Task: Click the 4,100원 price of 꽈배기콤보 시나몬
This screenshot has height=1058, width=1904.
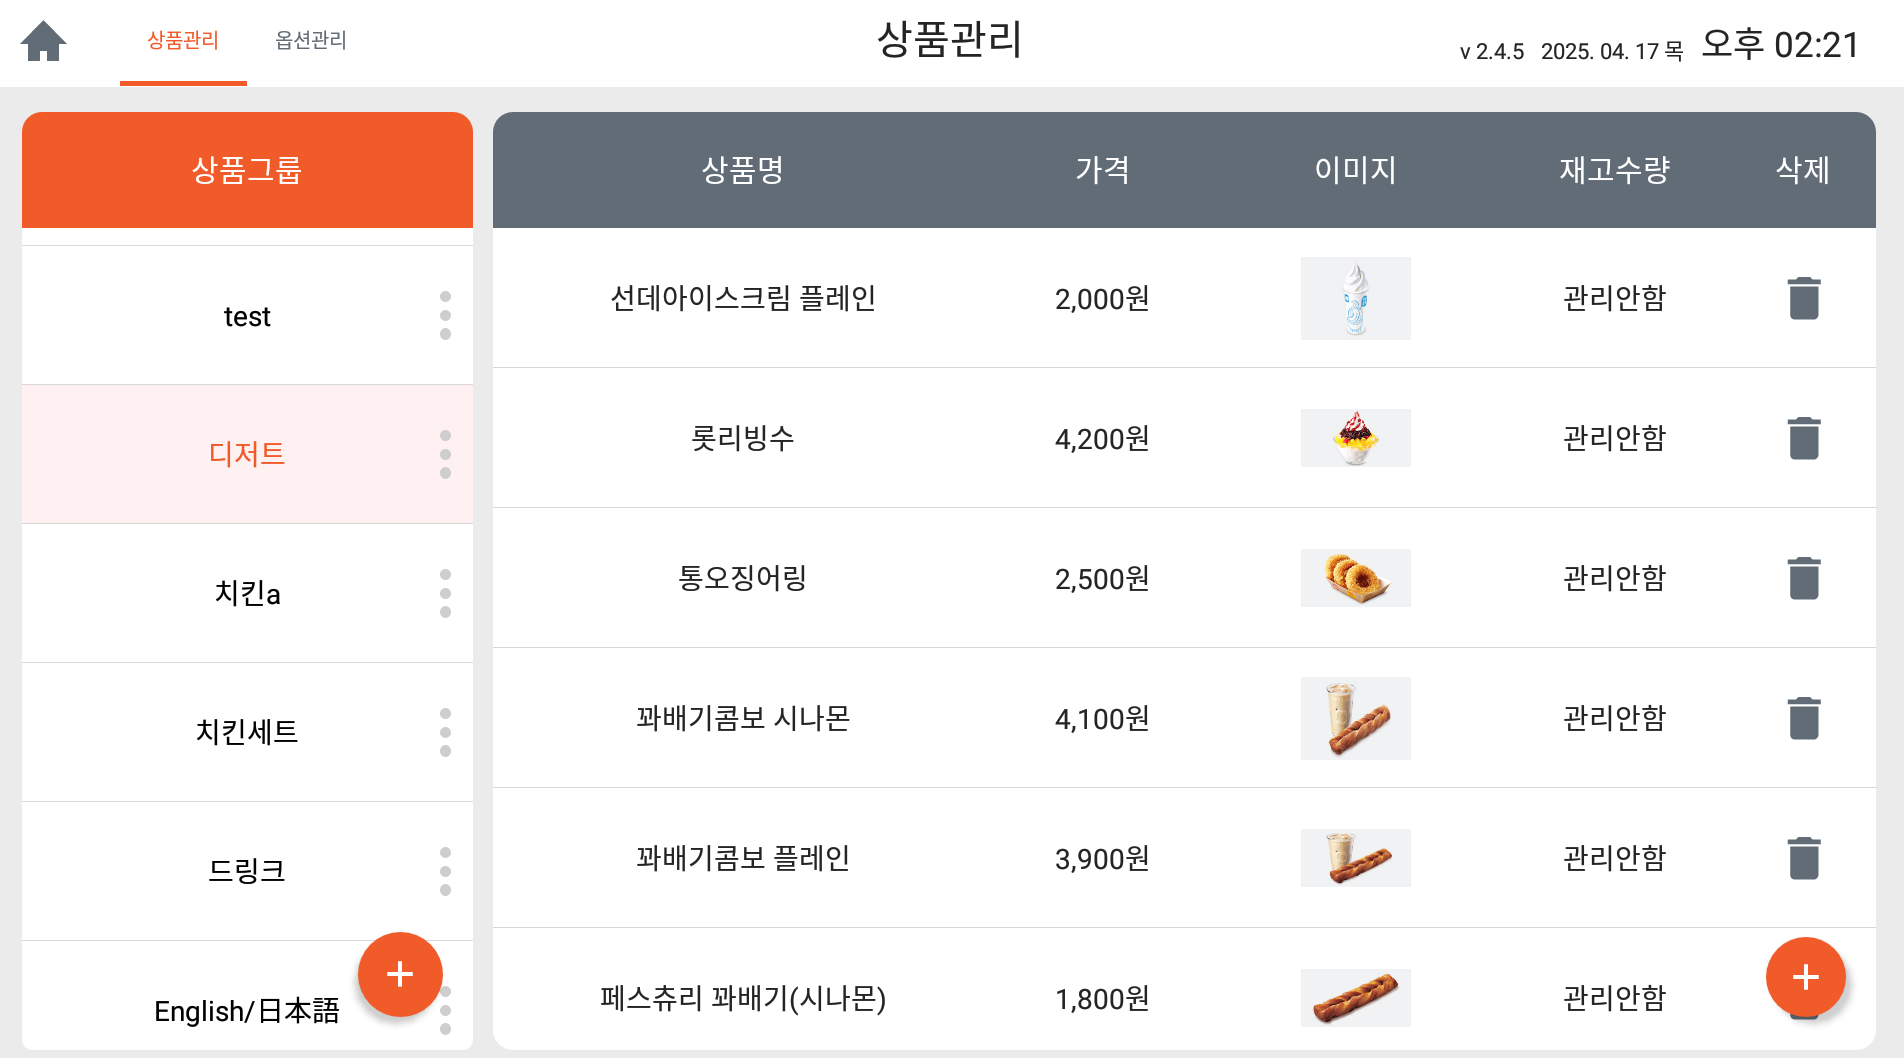Action: coord(1102,718)
